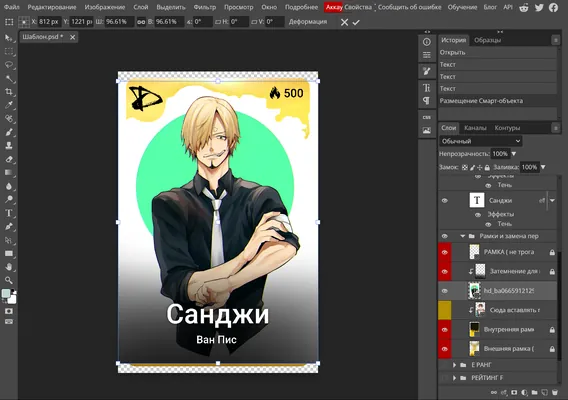This screenshot has height=400, width=568.
Task: Switch to the Каналы tab
Action: click(x=475, y=128)
